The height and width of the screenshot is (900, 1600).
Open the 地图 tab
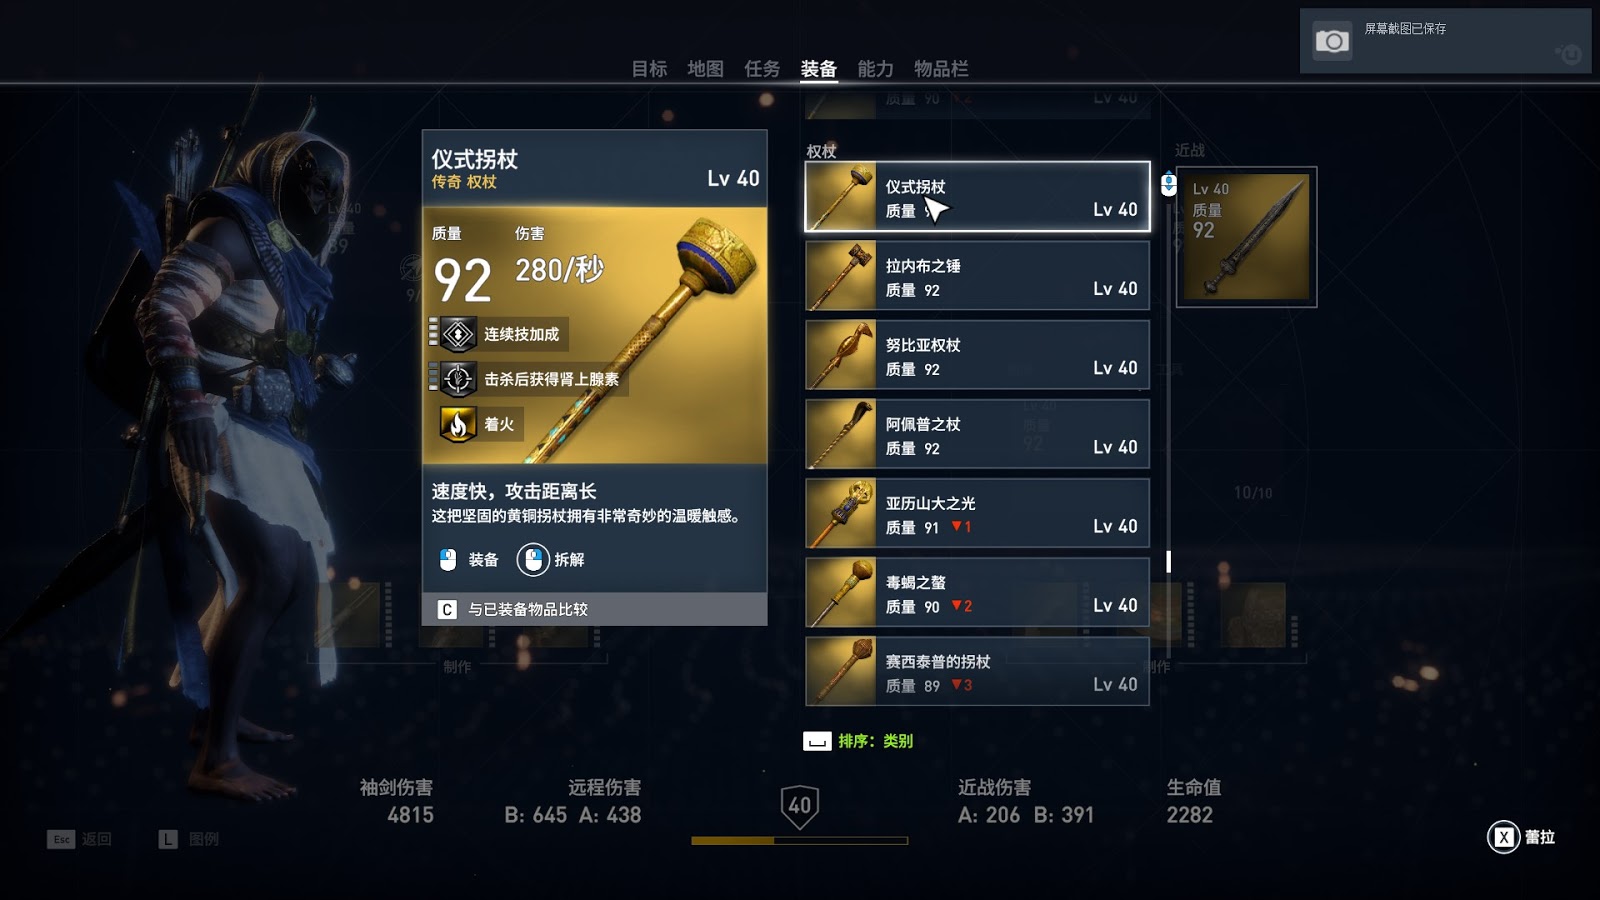click(x=705, y=68)
